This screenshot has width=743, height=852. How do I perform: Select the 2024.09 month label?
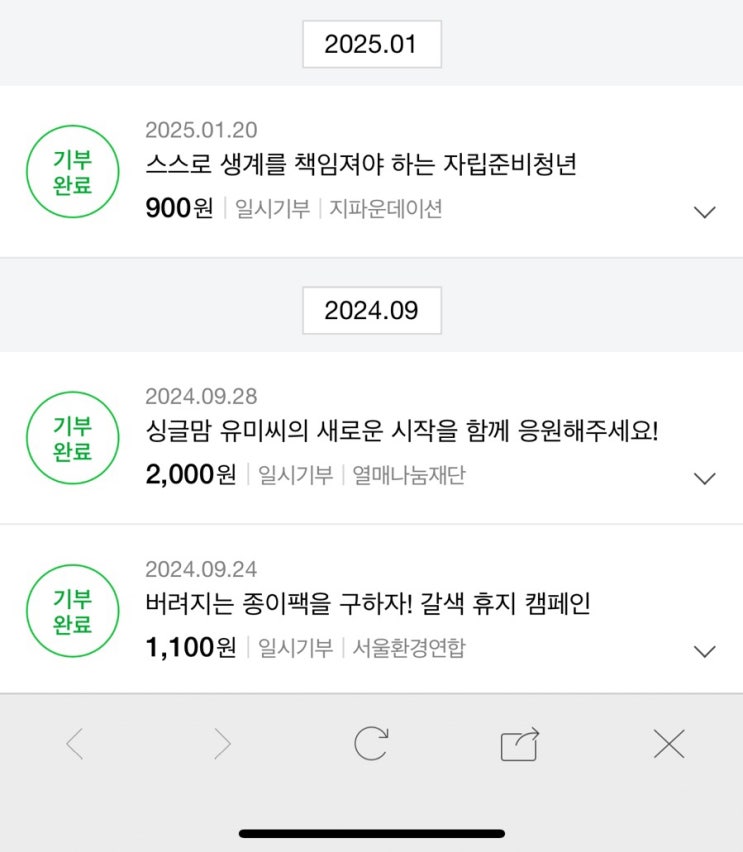coord(371,310)
